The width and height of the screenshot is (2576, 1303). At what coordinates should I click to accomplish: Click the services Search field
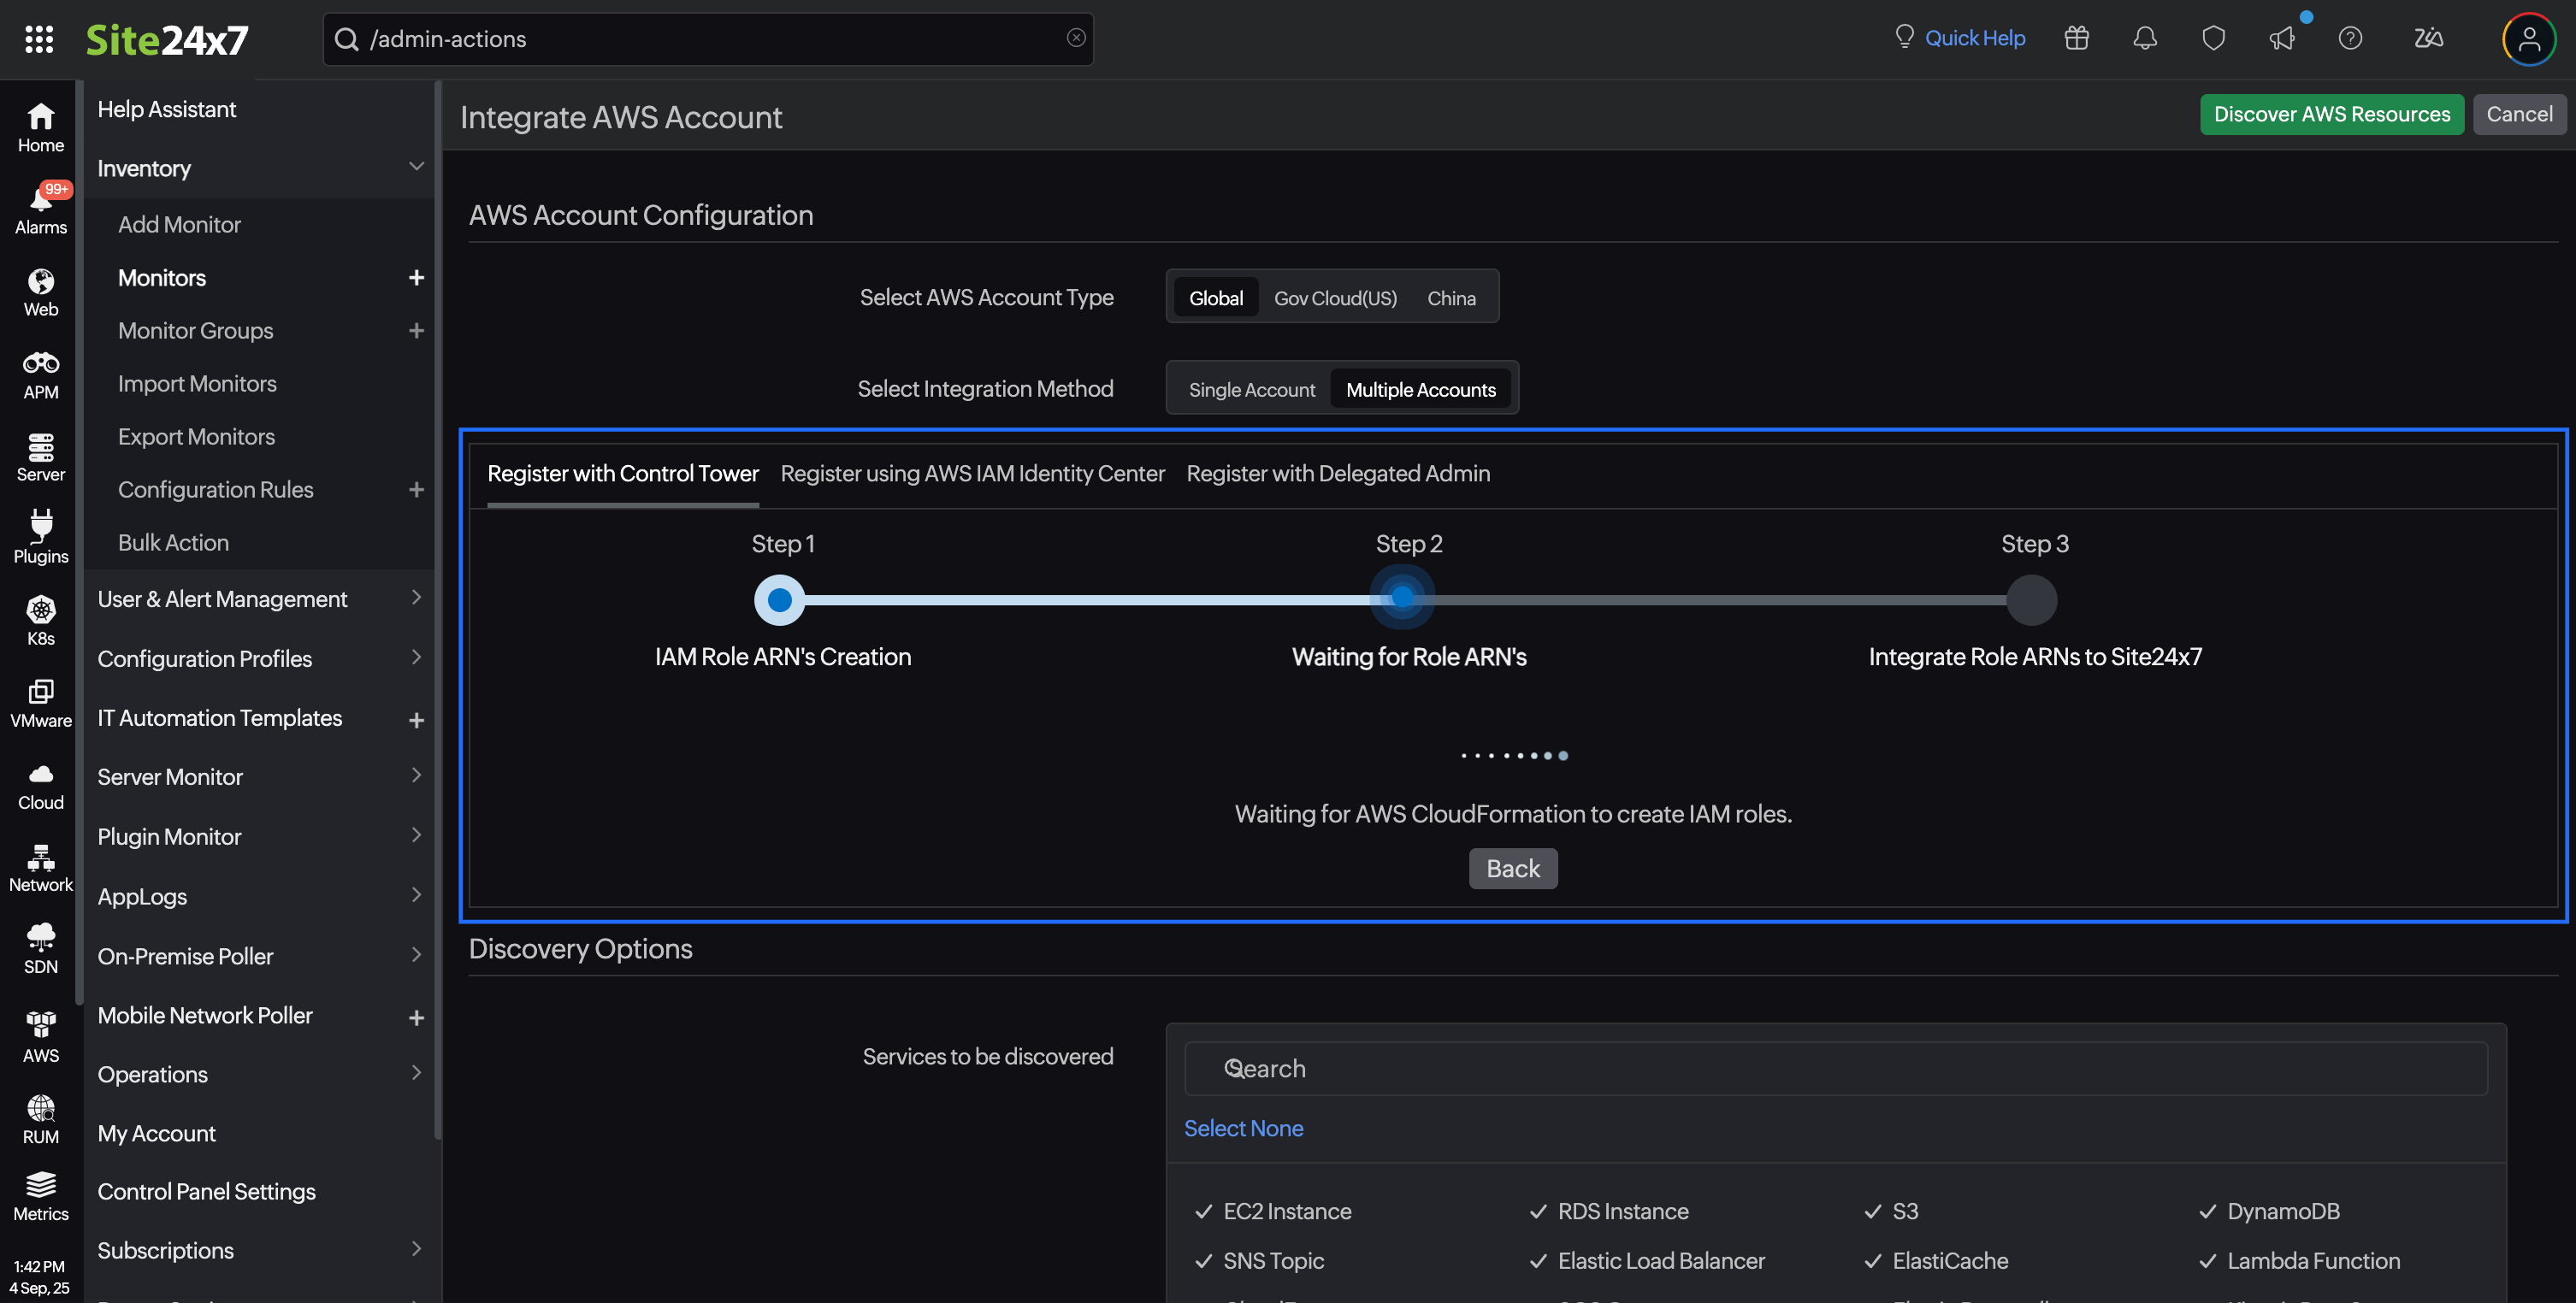1835,1068
